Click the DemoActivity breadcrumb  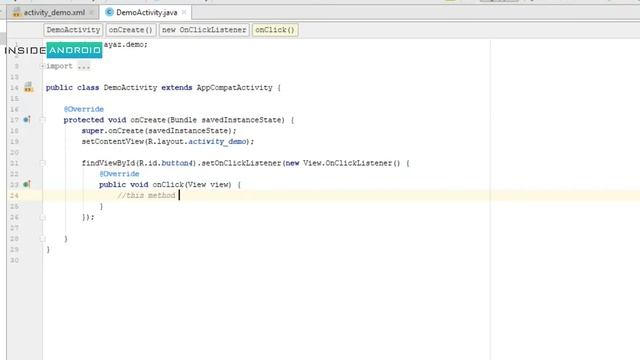(73, 30)
